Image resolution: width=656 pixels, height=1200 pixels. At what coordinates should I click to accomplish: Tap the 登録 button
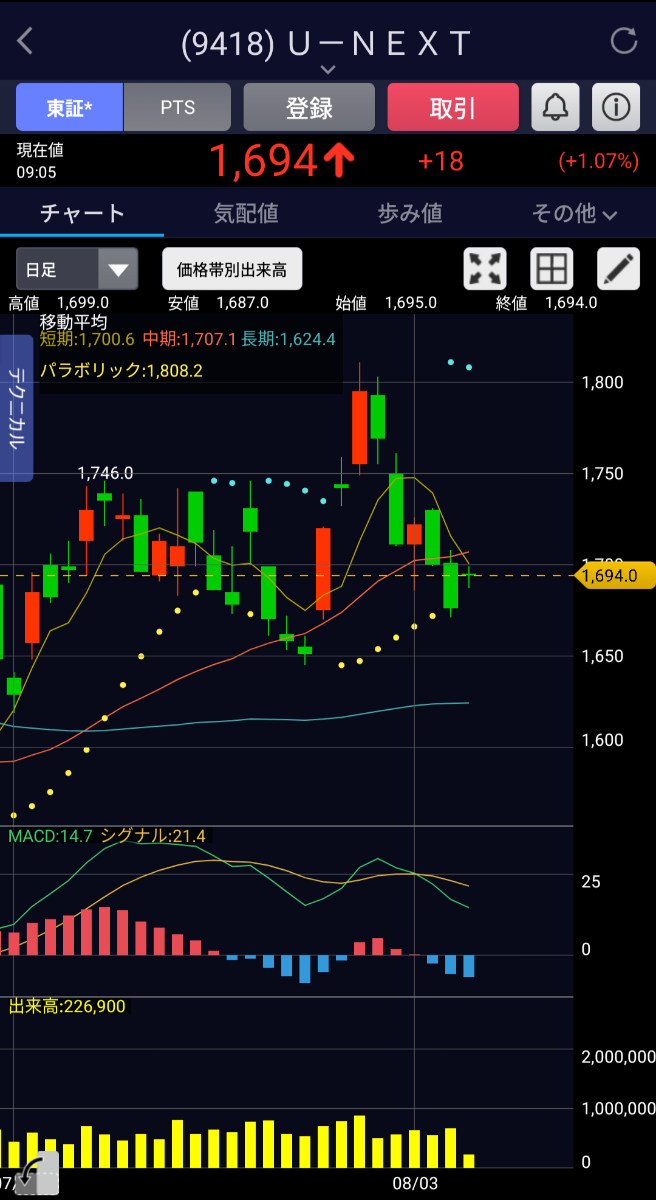tap(309, 107)
